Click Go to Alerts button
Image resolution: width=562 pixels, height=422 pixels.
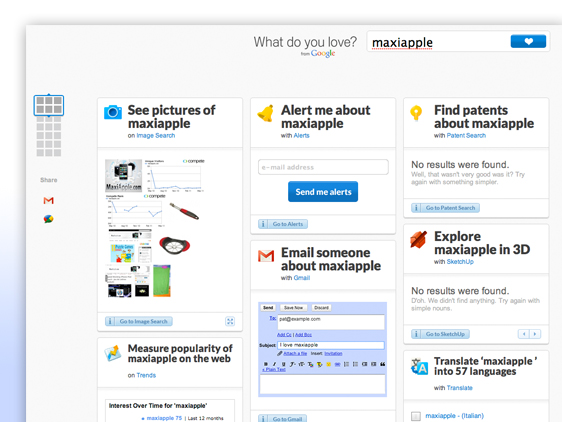[283, 224]
